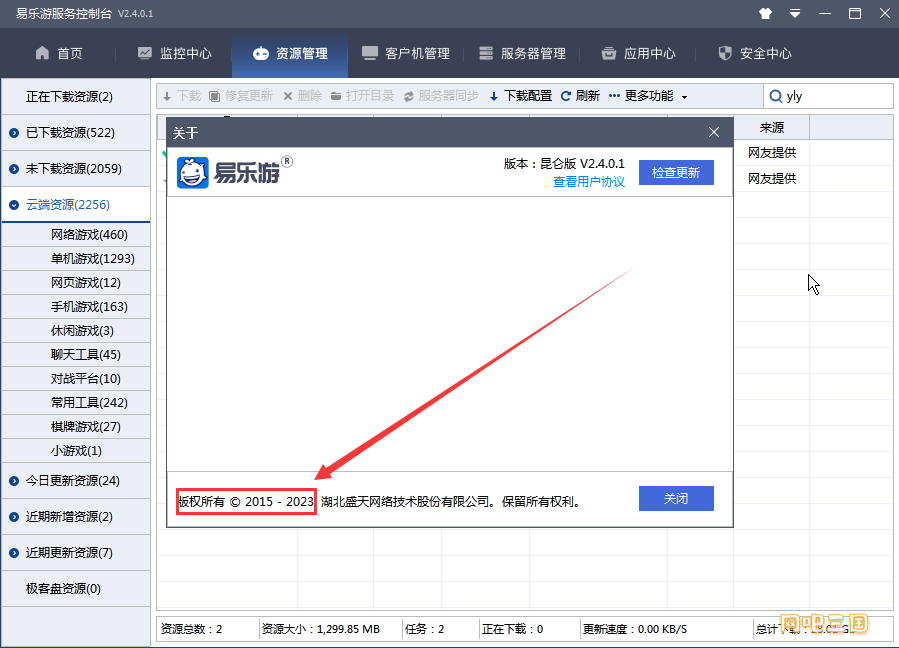Click 更新速度：0.00 KB/S status text
899x648 pixels.
[x=635, y=629]
